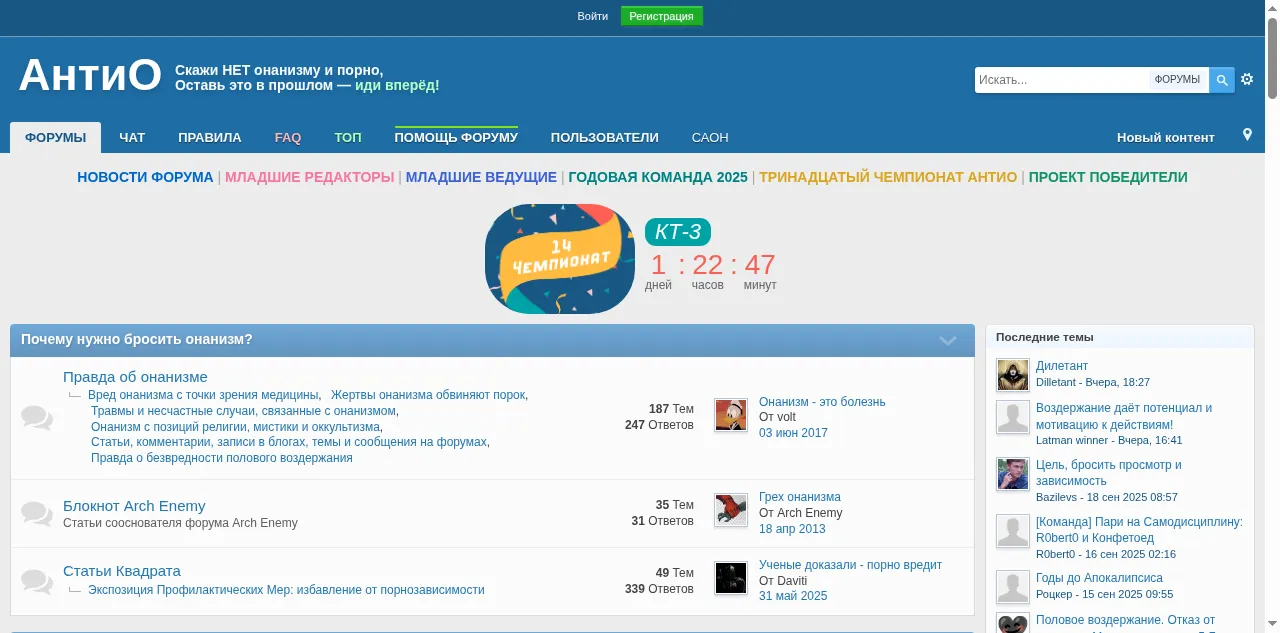
Task: Open topic Ученые доказали - порно вредит
Action: 850,565
